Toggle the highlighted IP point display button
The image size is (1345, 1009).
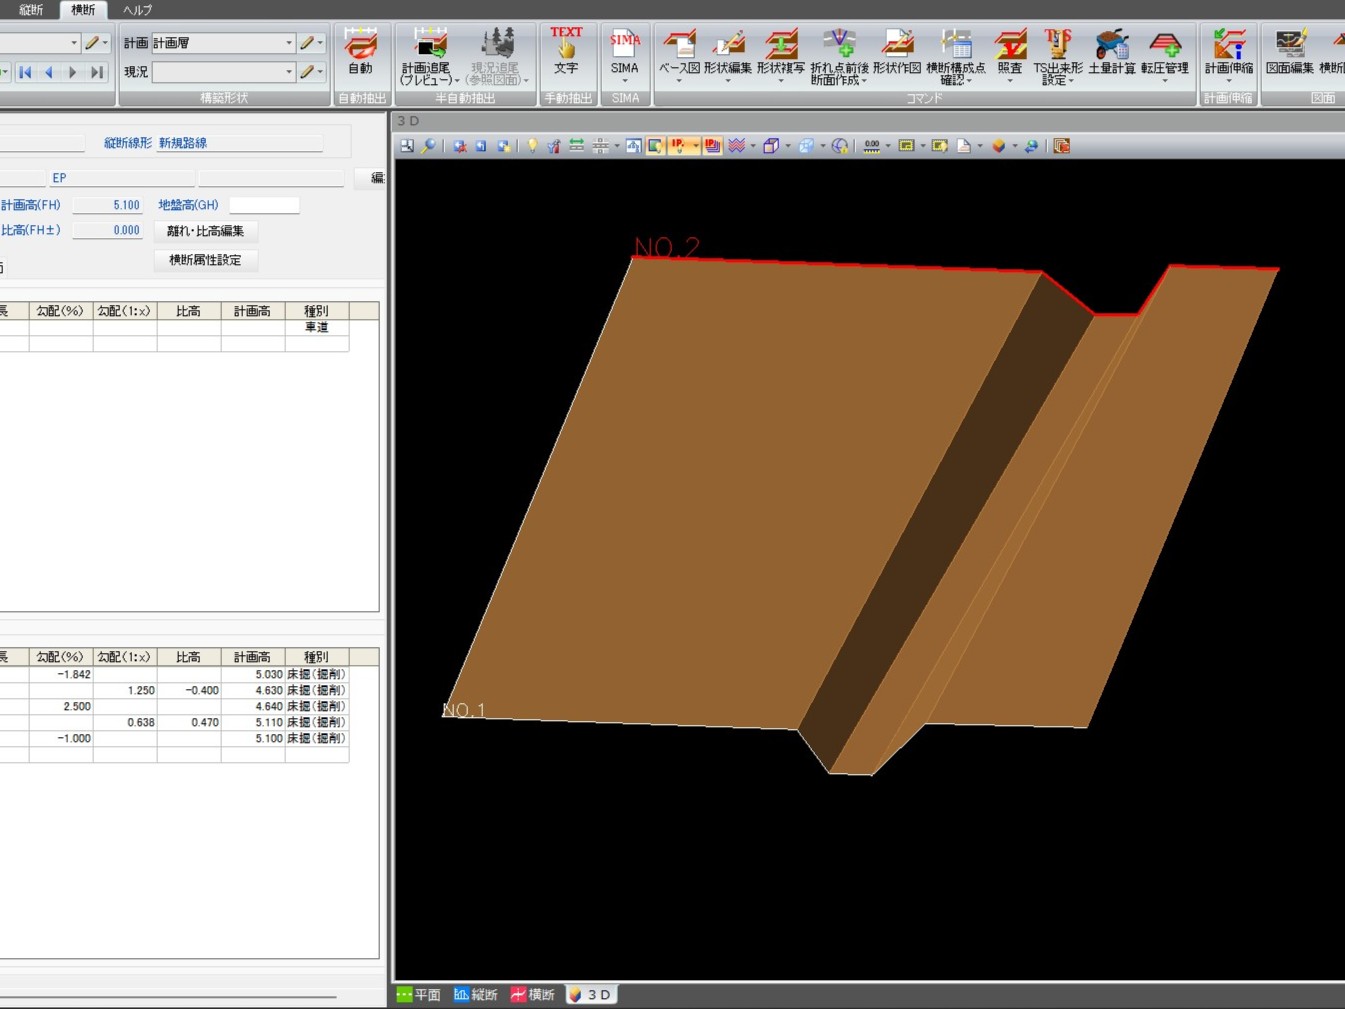679,146
